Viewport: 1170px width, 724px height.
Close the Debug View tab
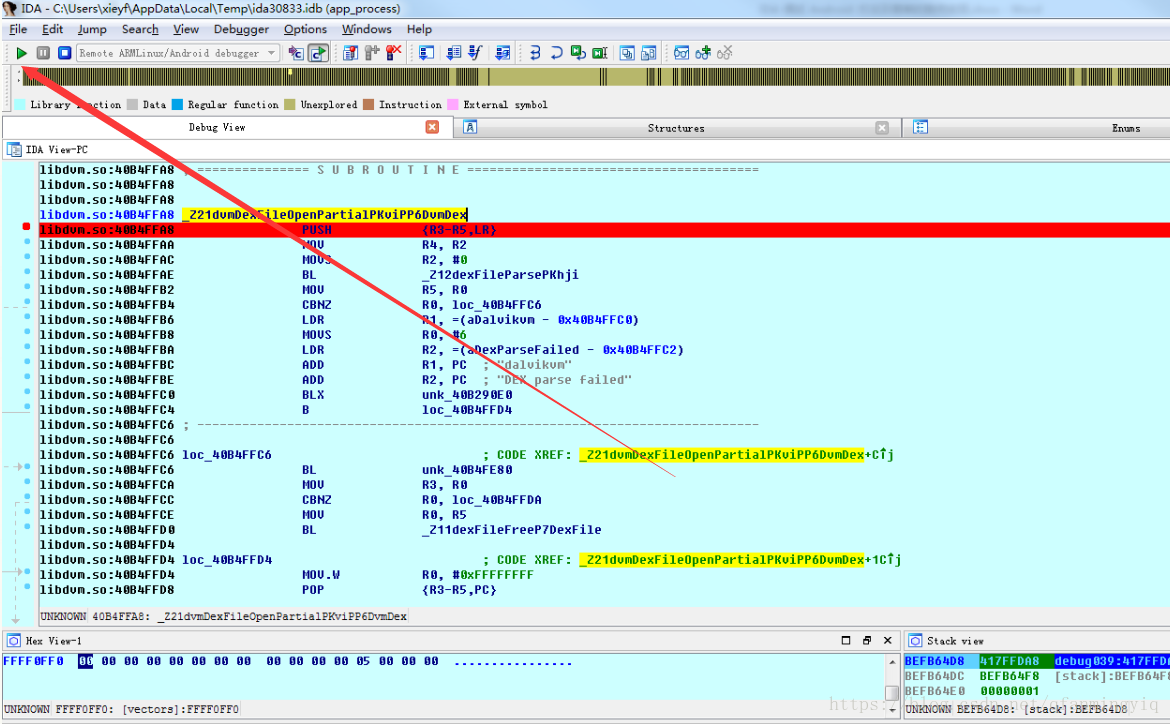click(x=432, y=127)
